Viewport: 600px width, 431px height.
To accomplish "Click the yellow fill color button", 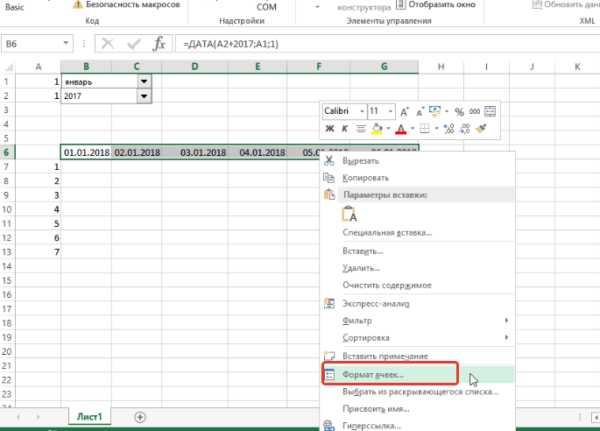I will (x=377, y=128).
